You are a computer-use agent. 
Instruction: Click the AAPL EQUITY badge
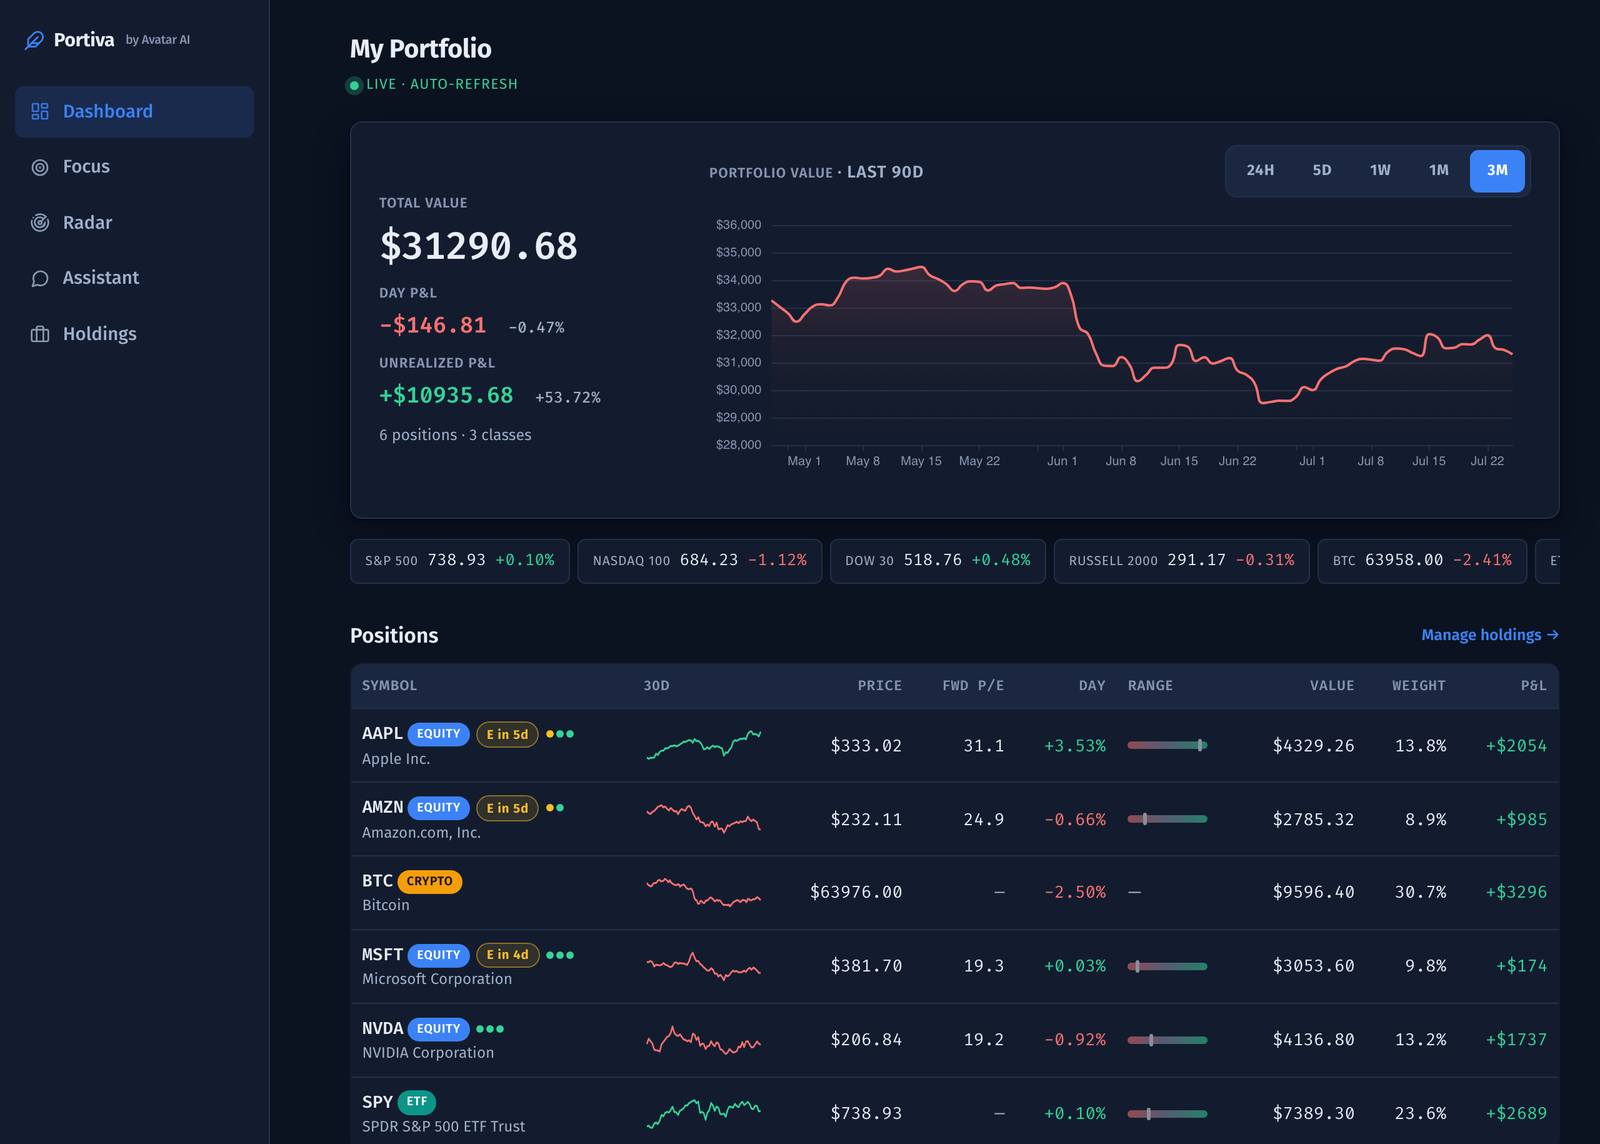coord(438,734)
